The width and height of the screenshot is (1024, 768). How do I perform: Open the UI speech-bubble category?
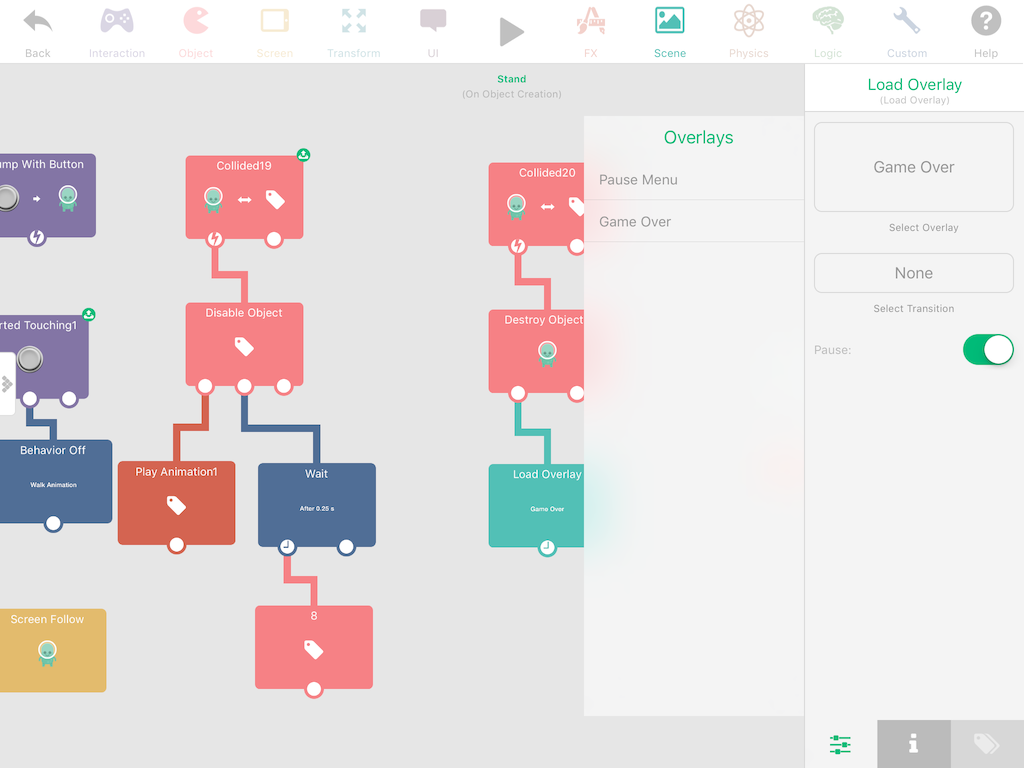click(433, 33)
